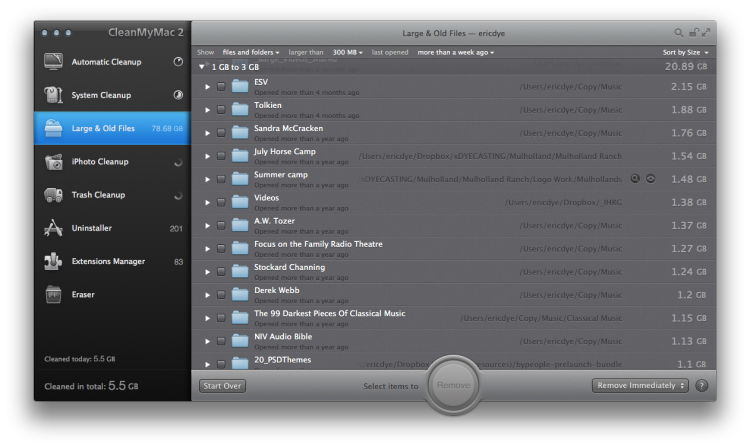
Task: Click the help question mark button
Action: click(701, 385)
